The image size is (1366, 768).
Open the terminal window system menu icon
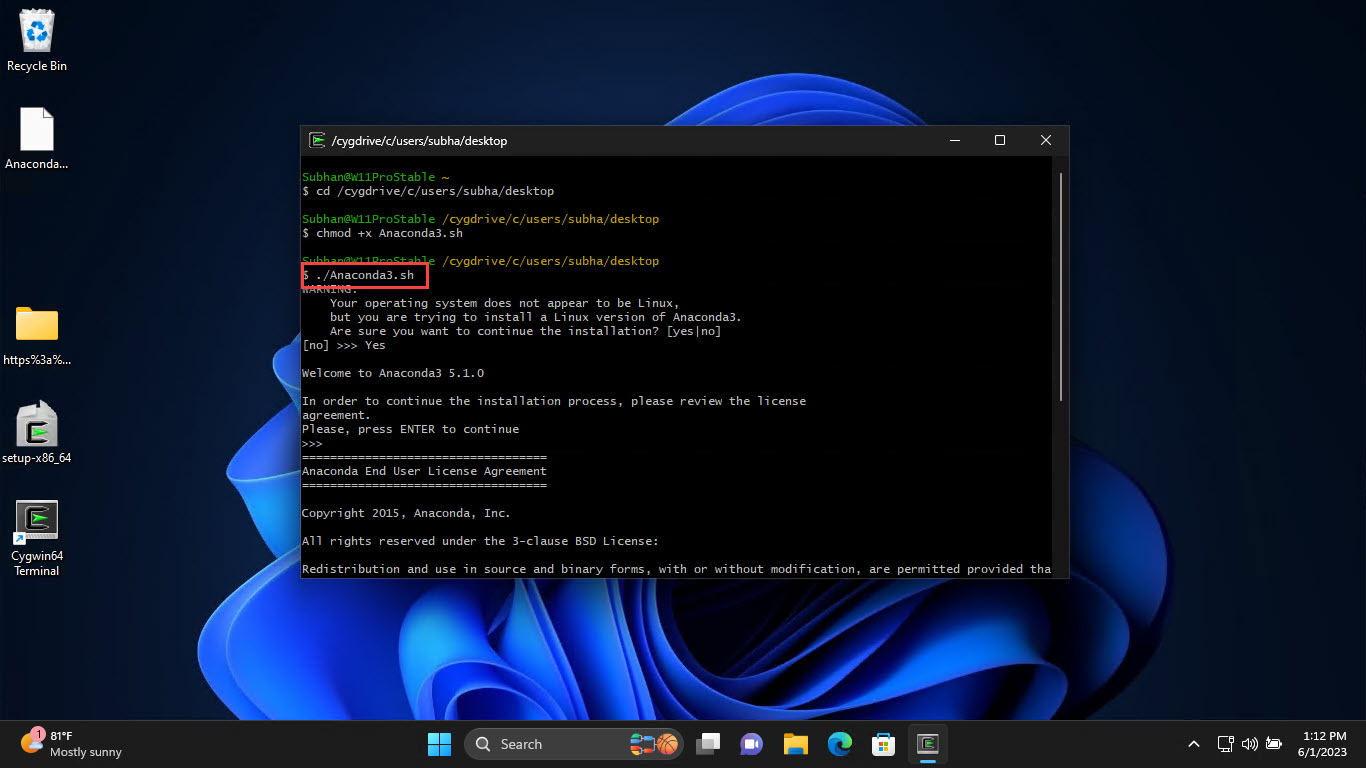(x=318, y=140)
